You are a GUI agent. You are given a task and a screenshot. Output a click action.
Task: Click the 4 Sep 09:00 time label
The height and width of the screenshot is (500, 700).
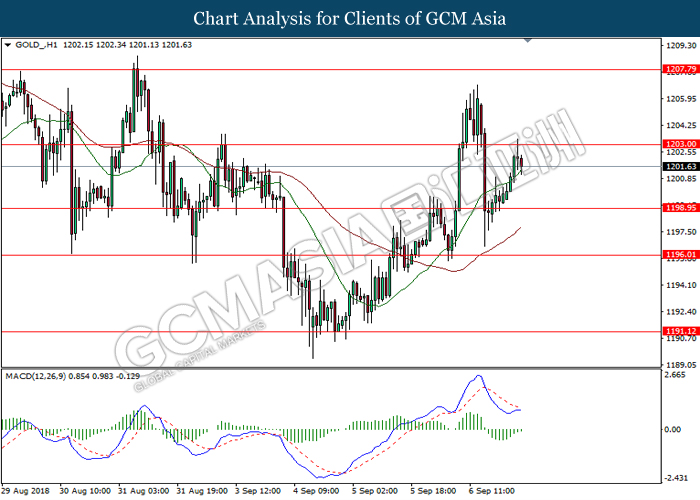317,491
